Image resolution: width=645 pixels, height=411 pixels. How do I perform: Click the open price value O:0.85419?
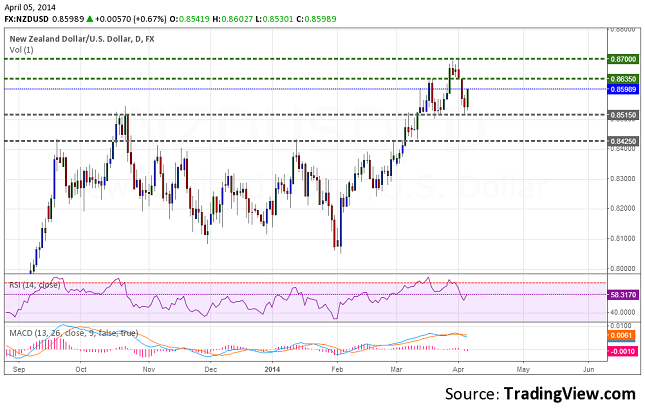[x=189, y=19]
